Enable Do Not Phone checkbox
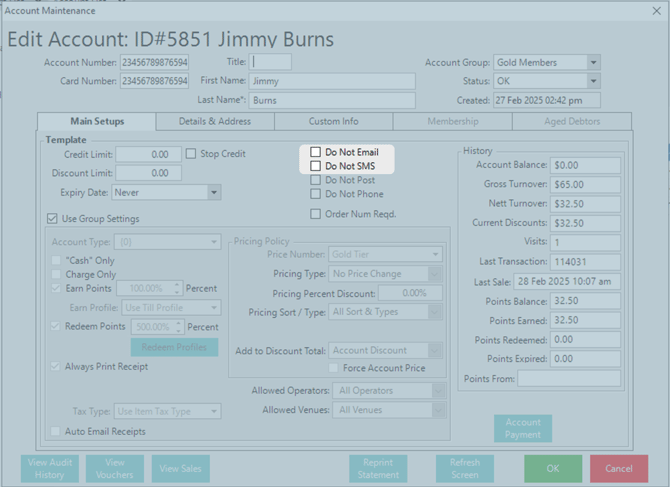 [x=316, y=194]
